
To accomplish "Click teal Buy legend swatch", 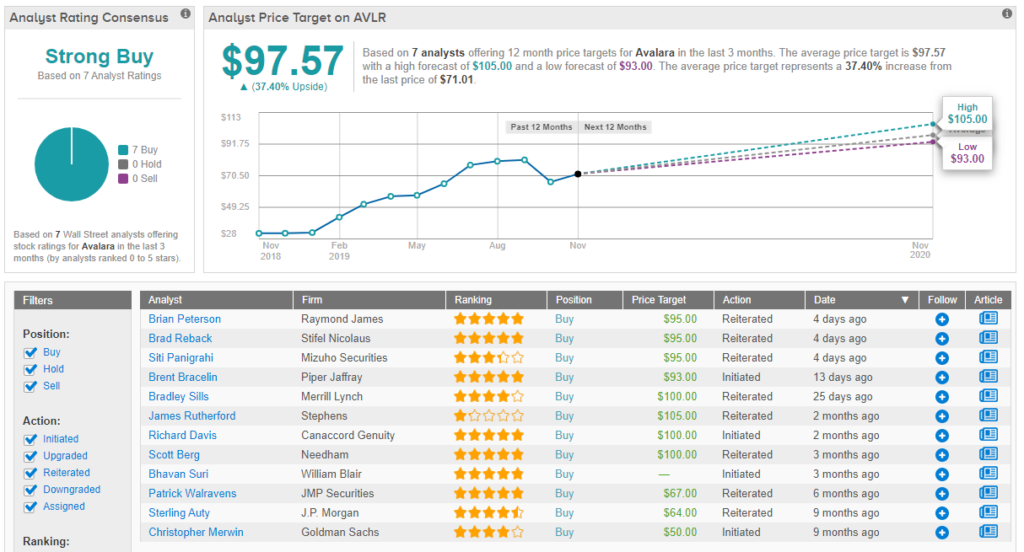I will pyautogui.click(x=123, y=150).
